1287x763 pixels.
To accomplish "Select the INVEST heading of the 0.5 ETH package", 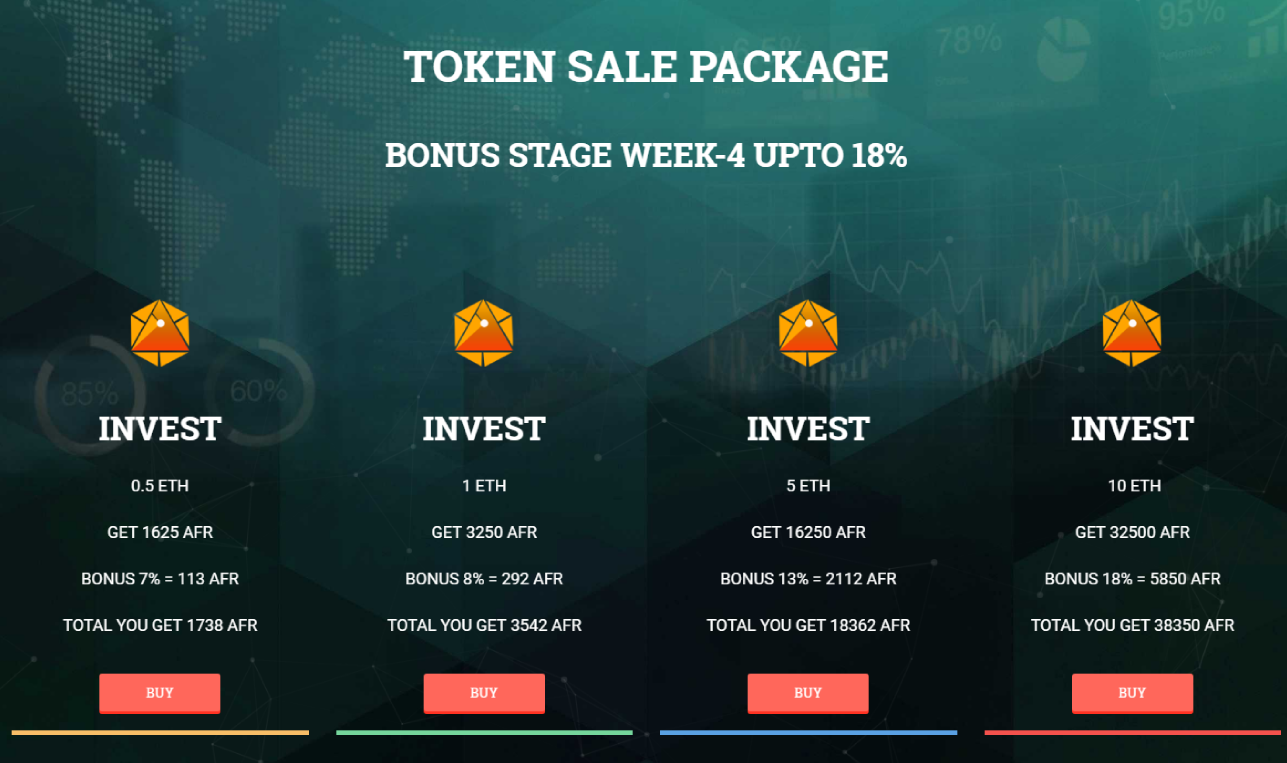I will tap(160, 429).
